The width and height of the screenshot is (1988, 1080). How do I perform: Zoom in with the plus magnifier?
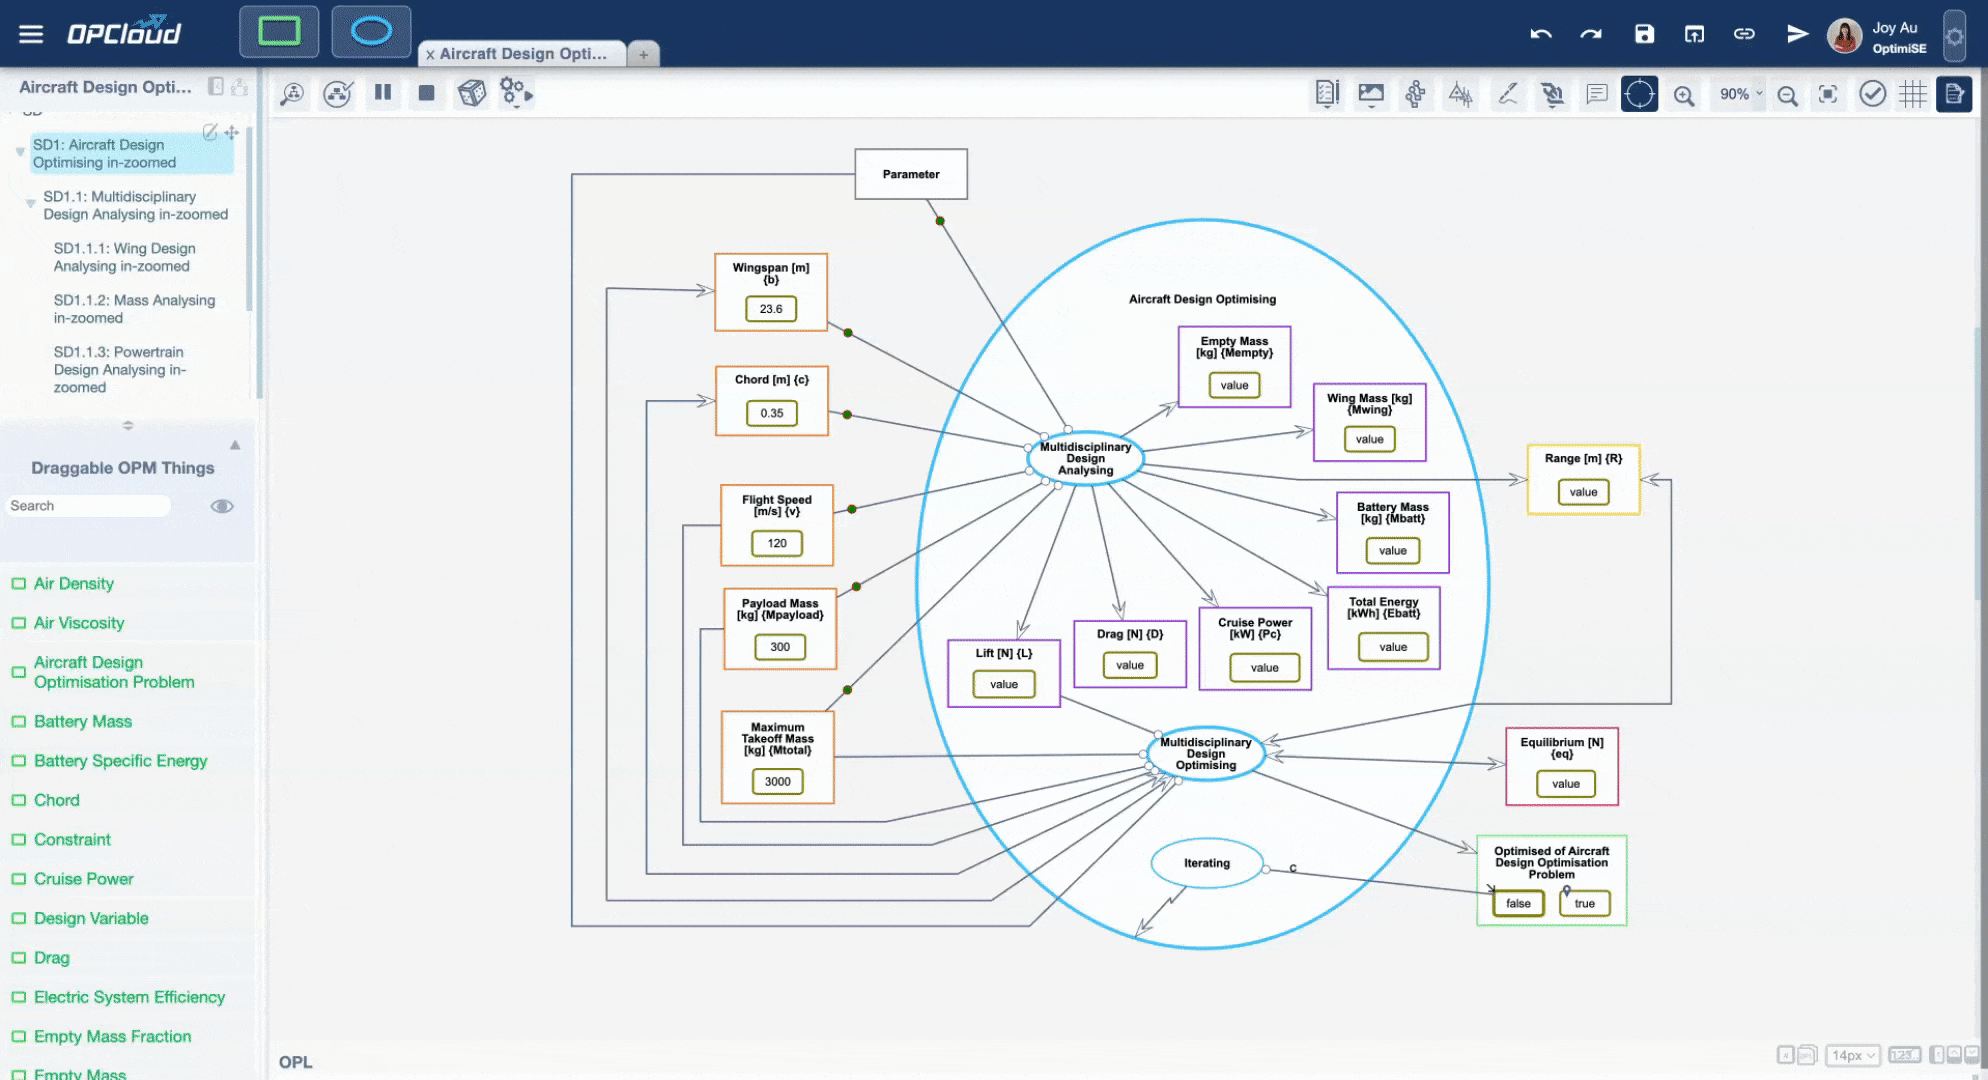tap(1684, 95)
